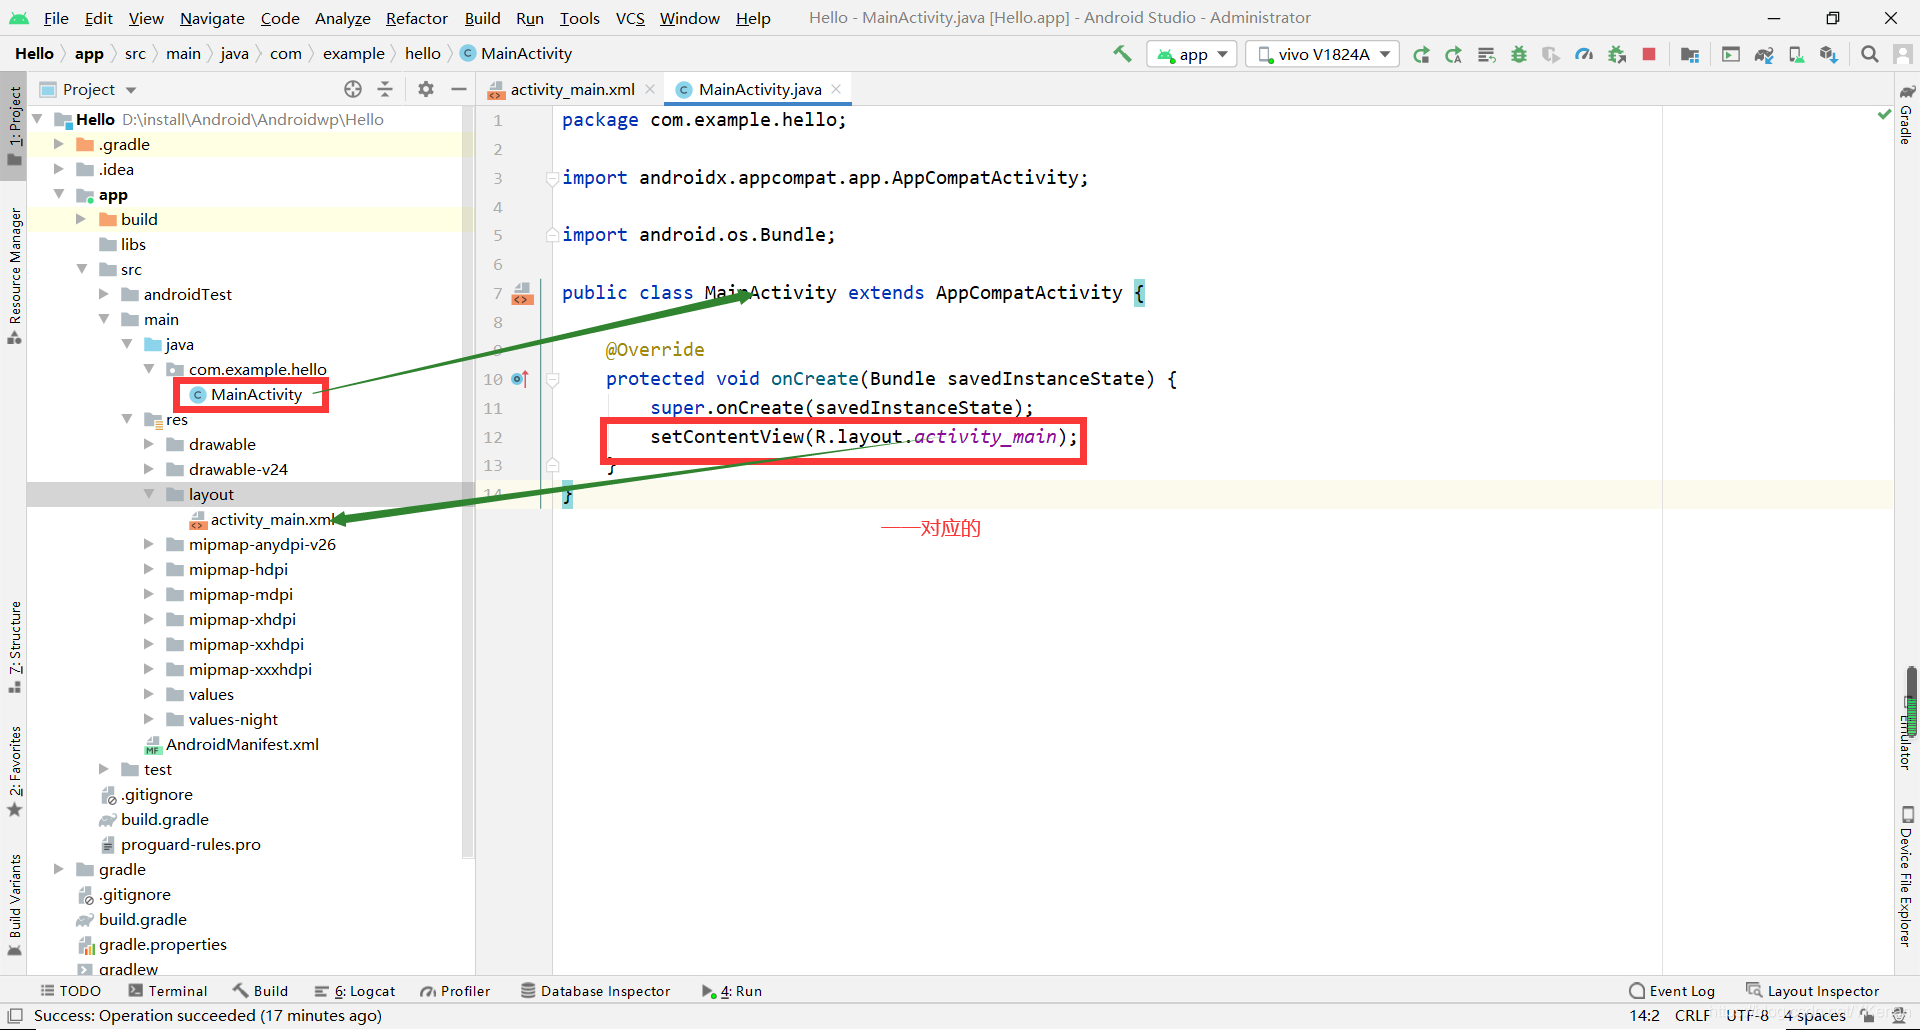Expand the mipmap-hdpi folder
The image size is (1920, 1030).
[x=149, y=569]
